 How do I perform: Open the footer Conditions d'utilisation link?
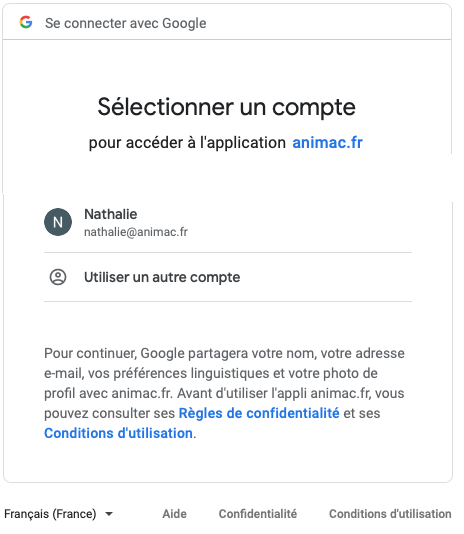pos(390,514)
